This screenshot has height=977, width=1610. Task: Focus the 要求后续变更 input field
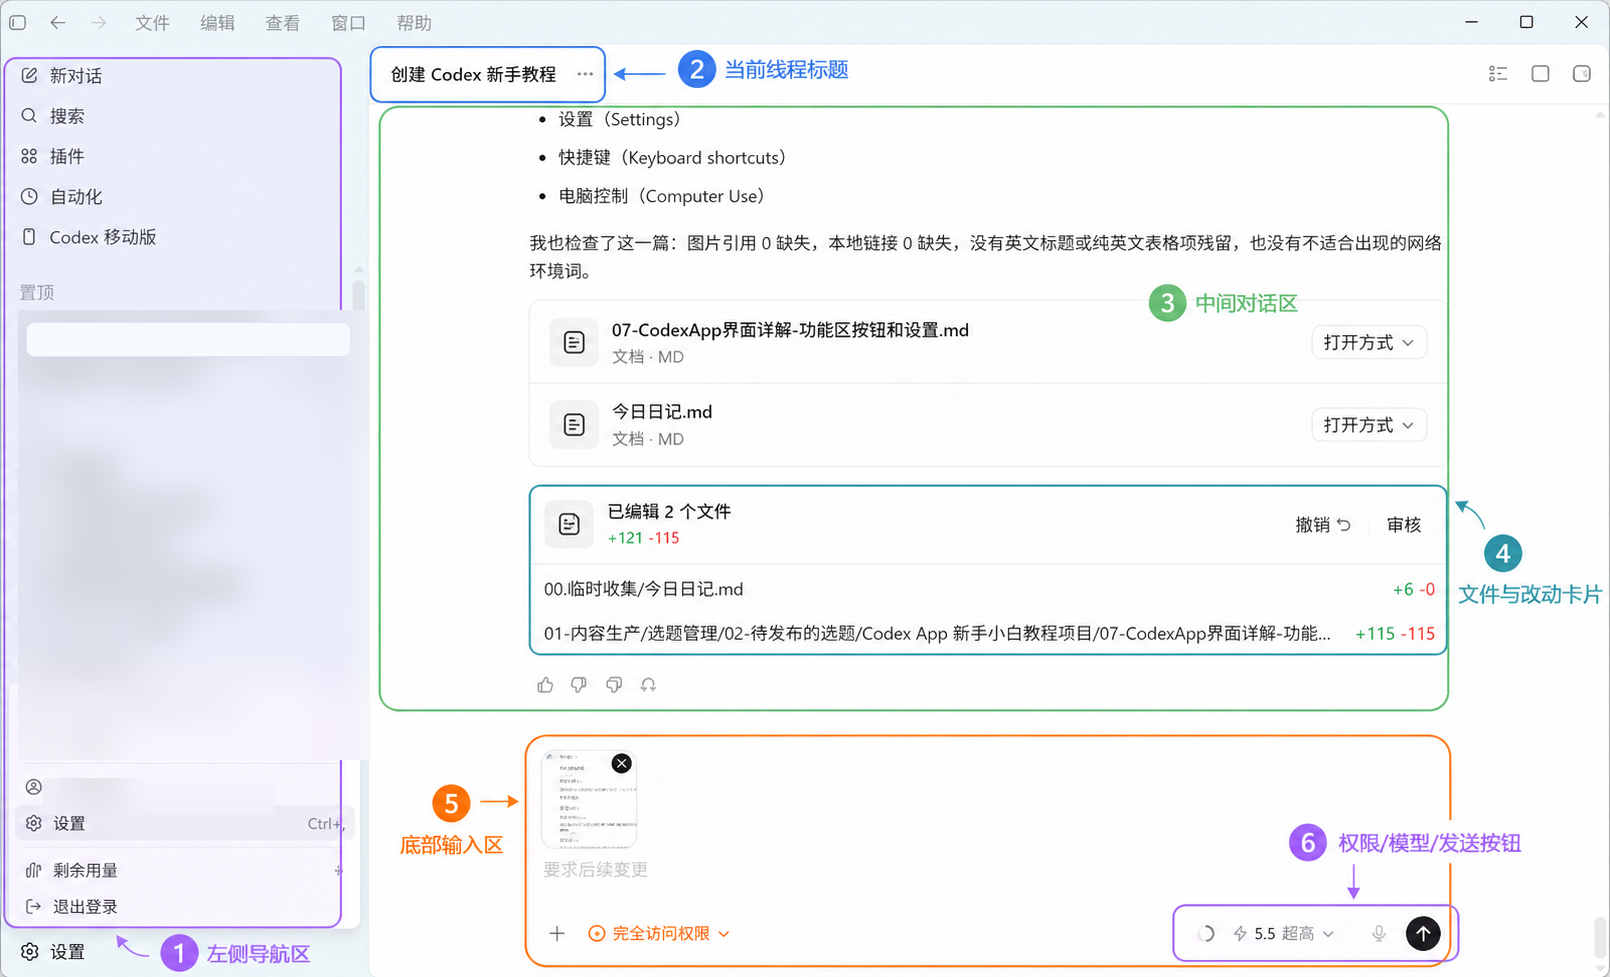coord(595,870)
